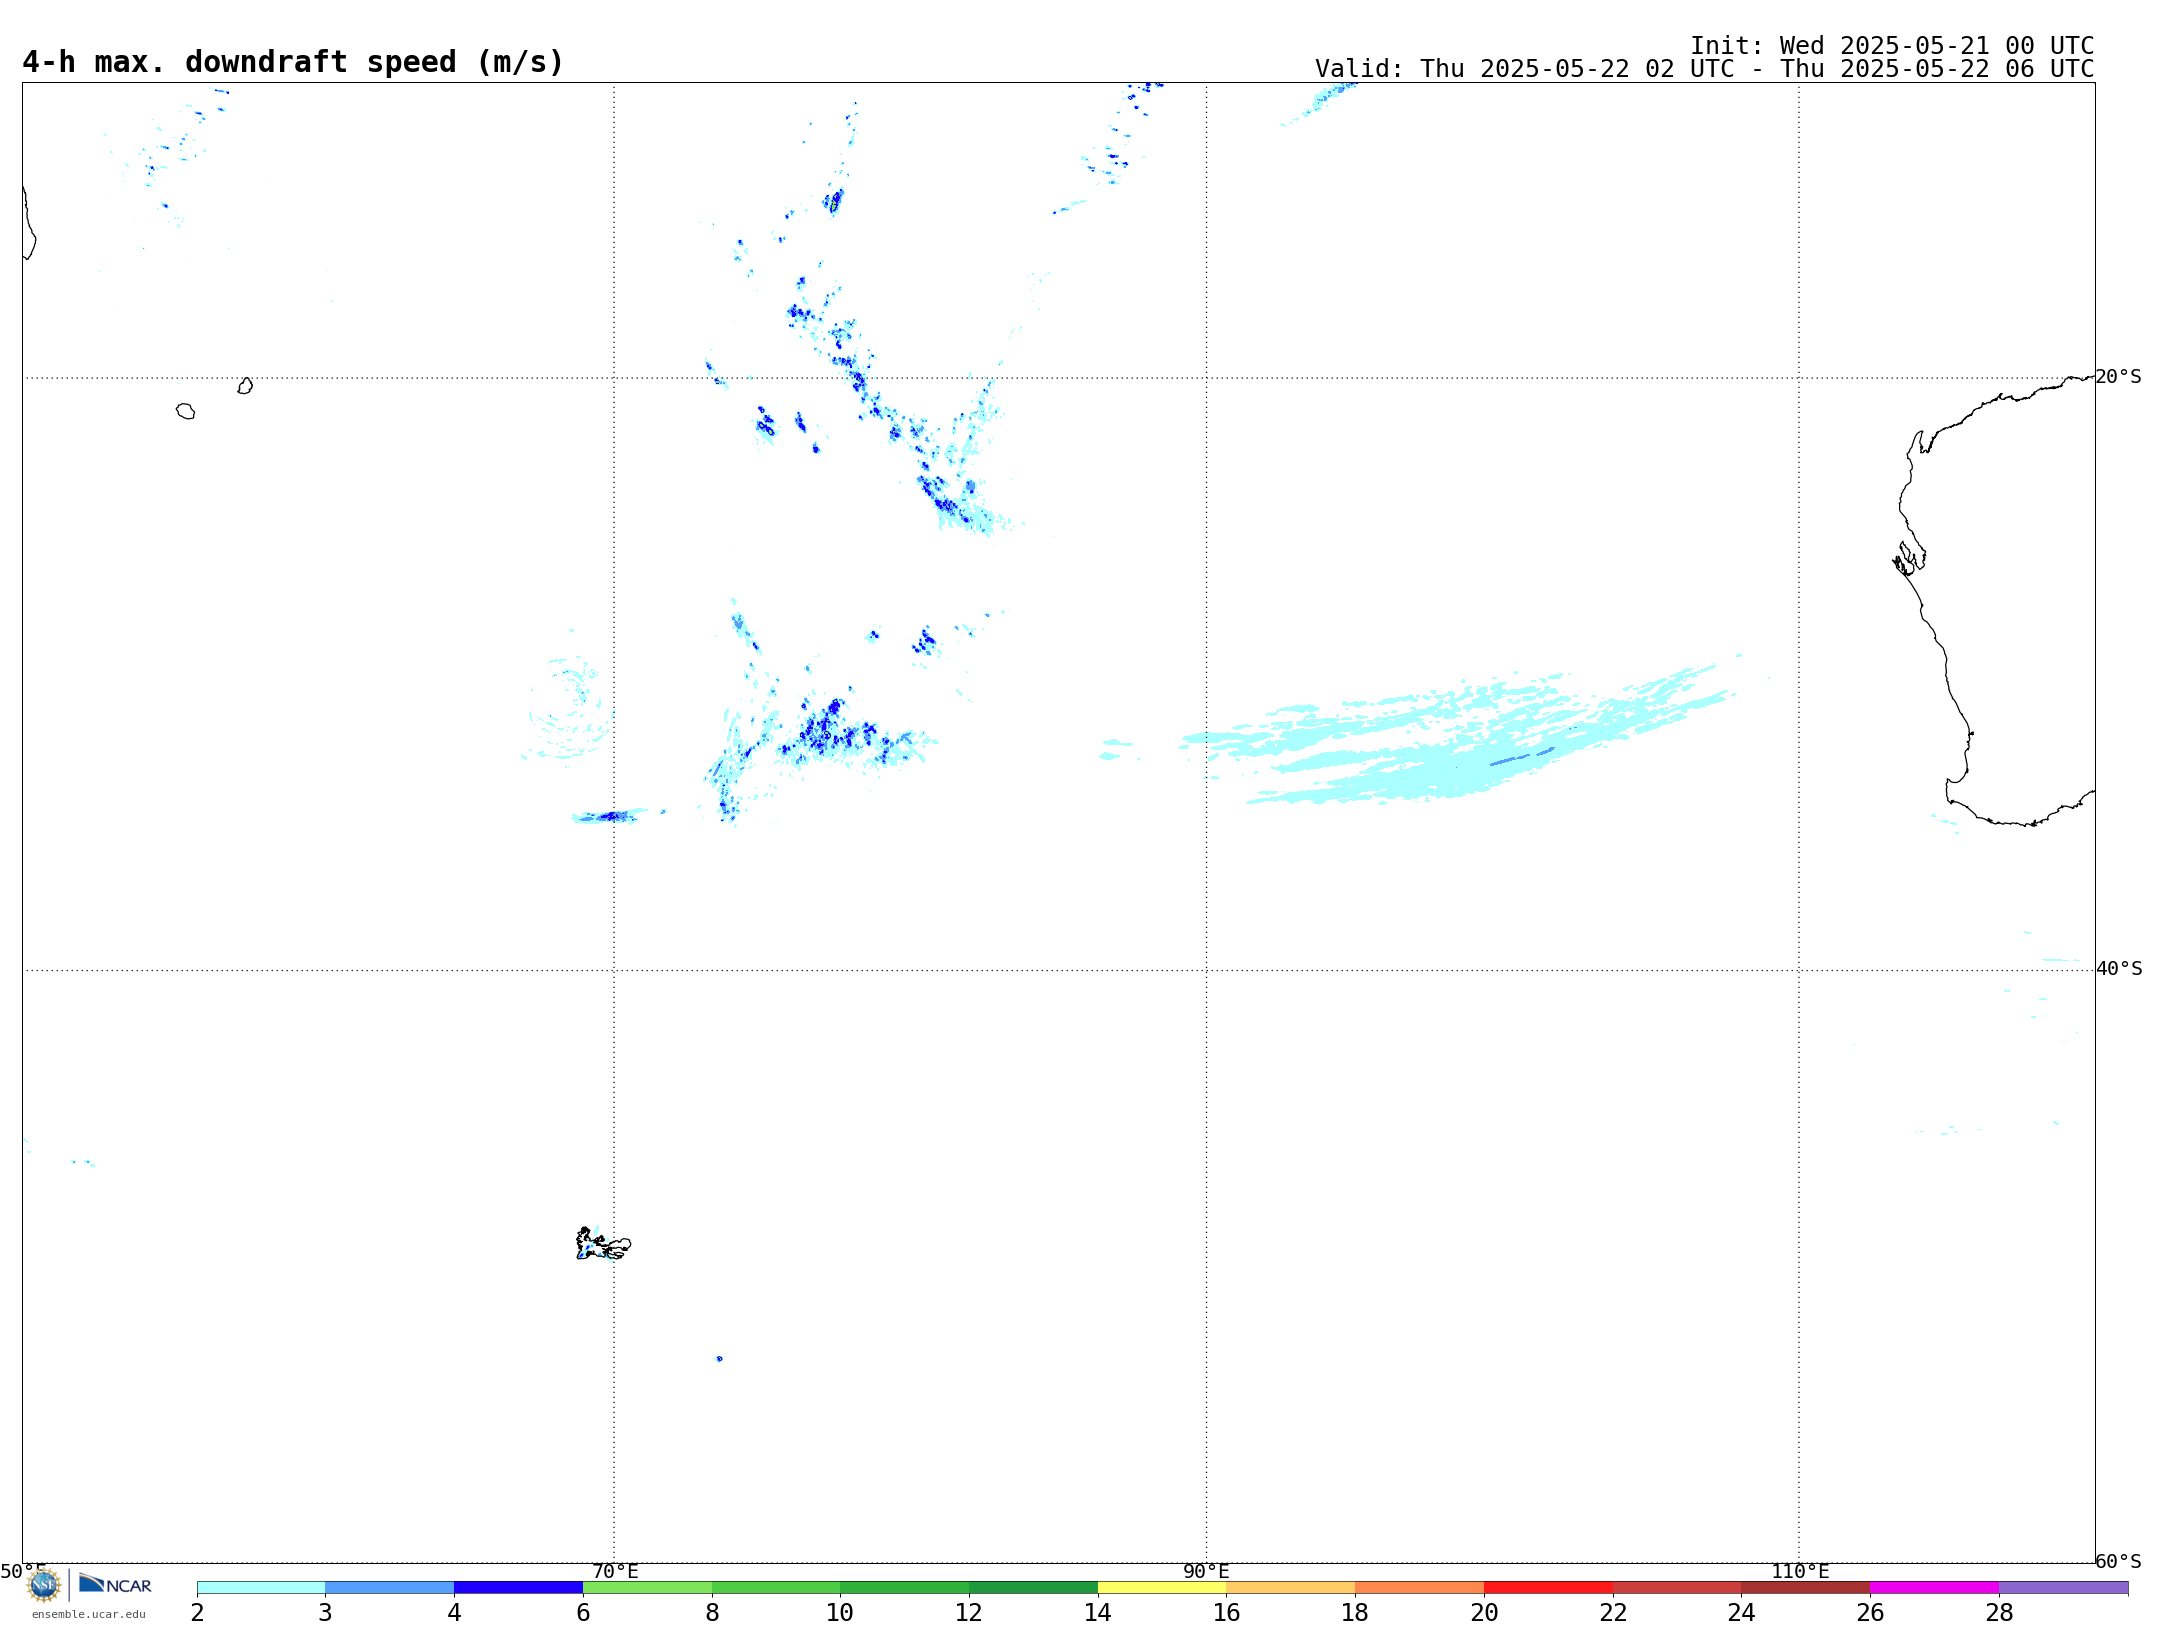
Task: Select the green 8–10 m/s swatch
Action: [x=776, y=1587]
